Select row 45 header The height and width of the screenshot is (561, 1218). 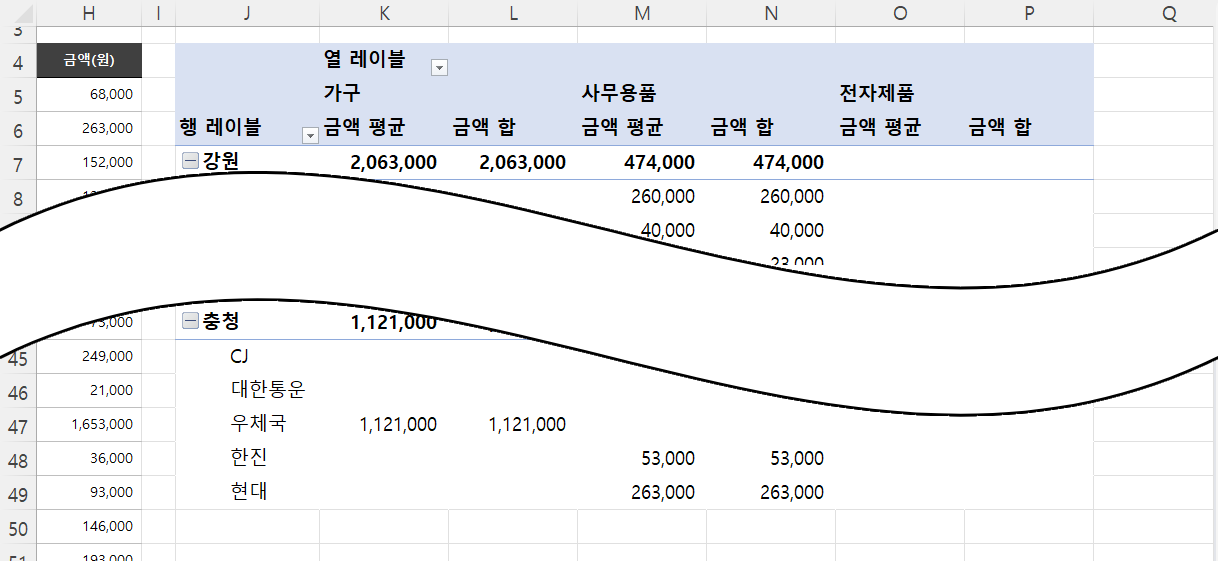click(18, 359)
